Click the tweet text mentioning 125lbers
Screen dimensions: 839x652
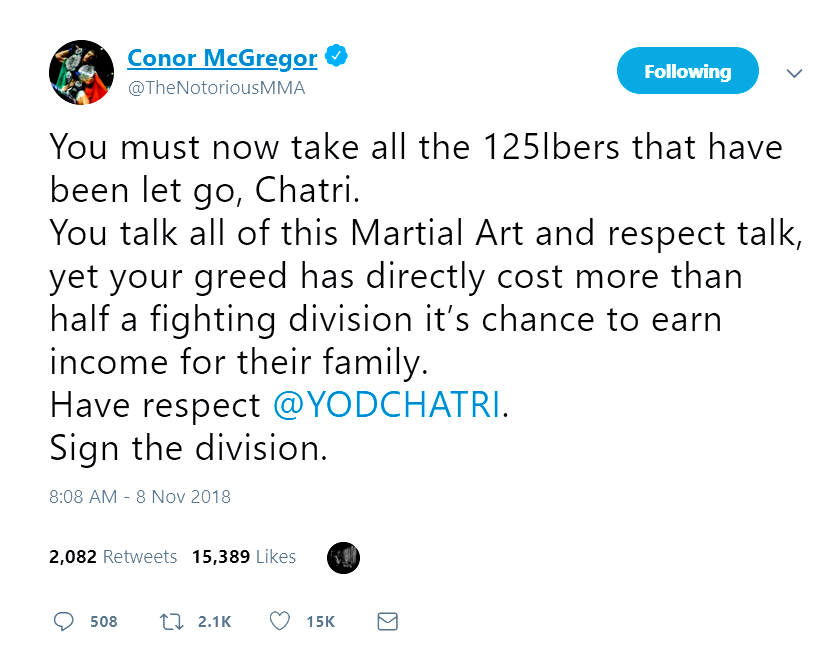(x=416, y=148)
